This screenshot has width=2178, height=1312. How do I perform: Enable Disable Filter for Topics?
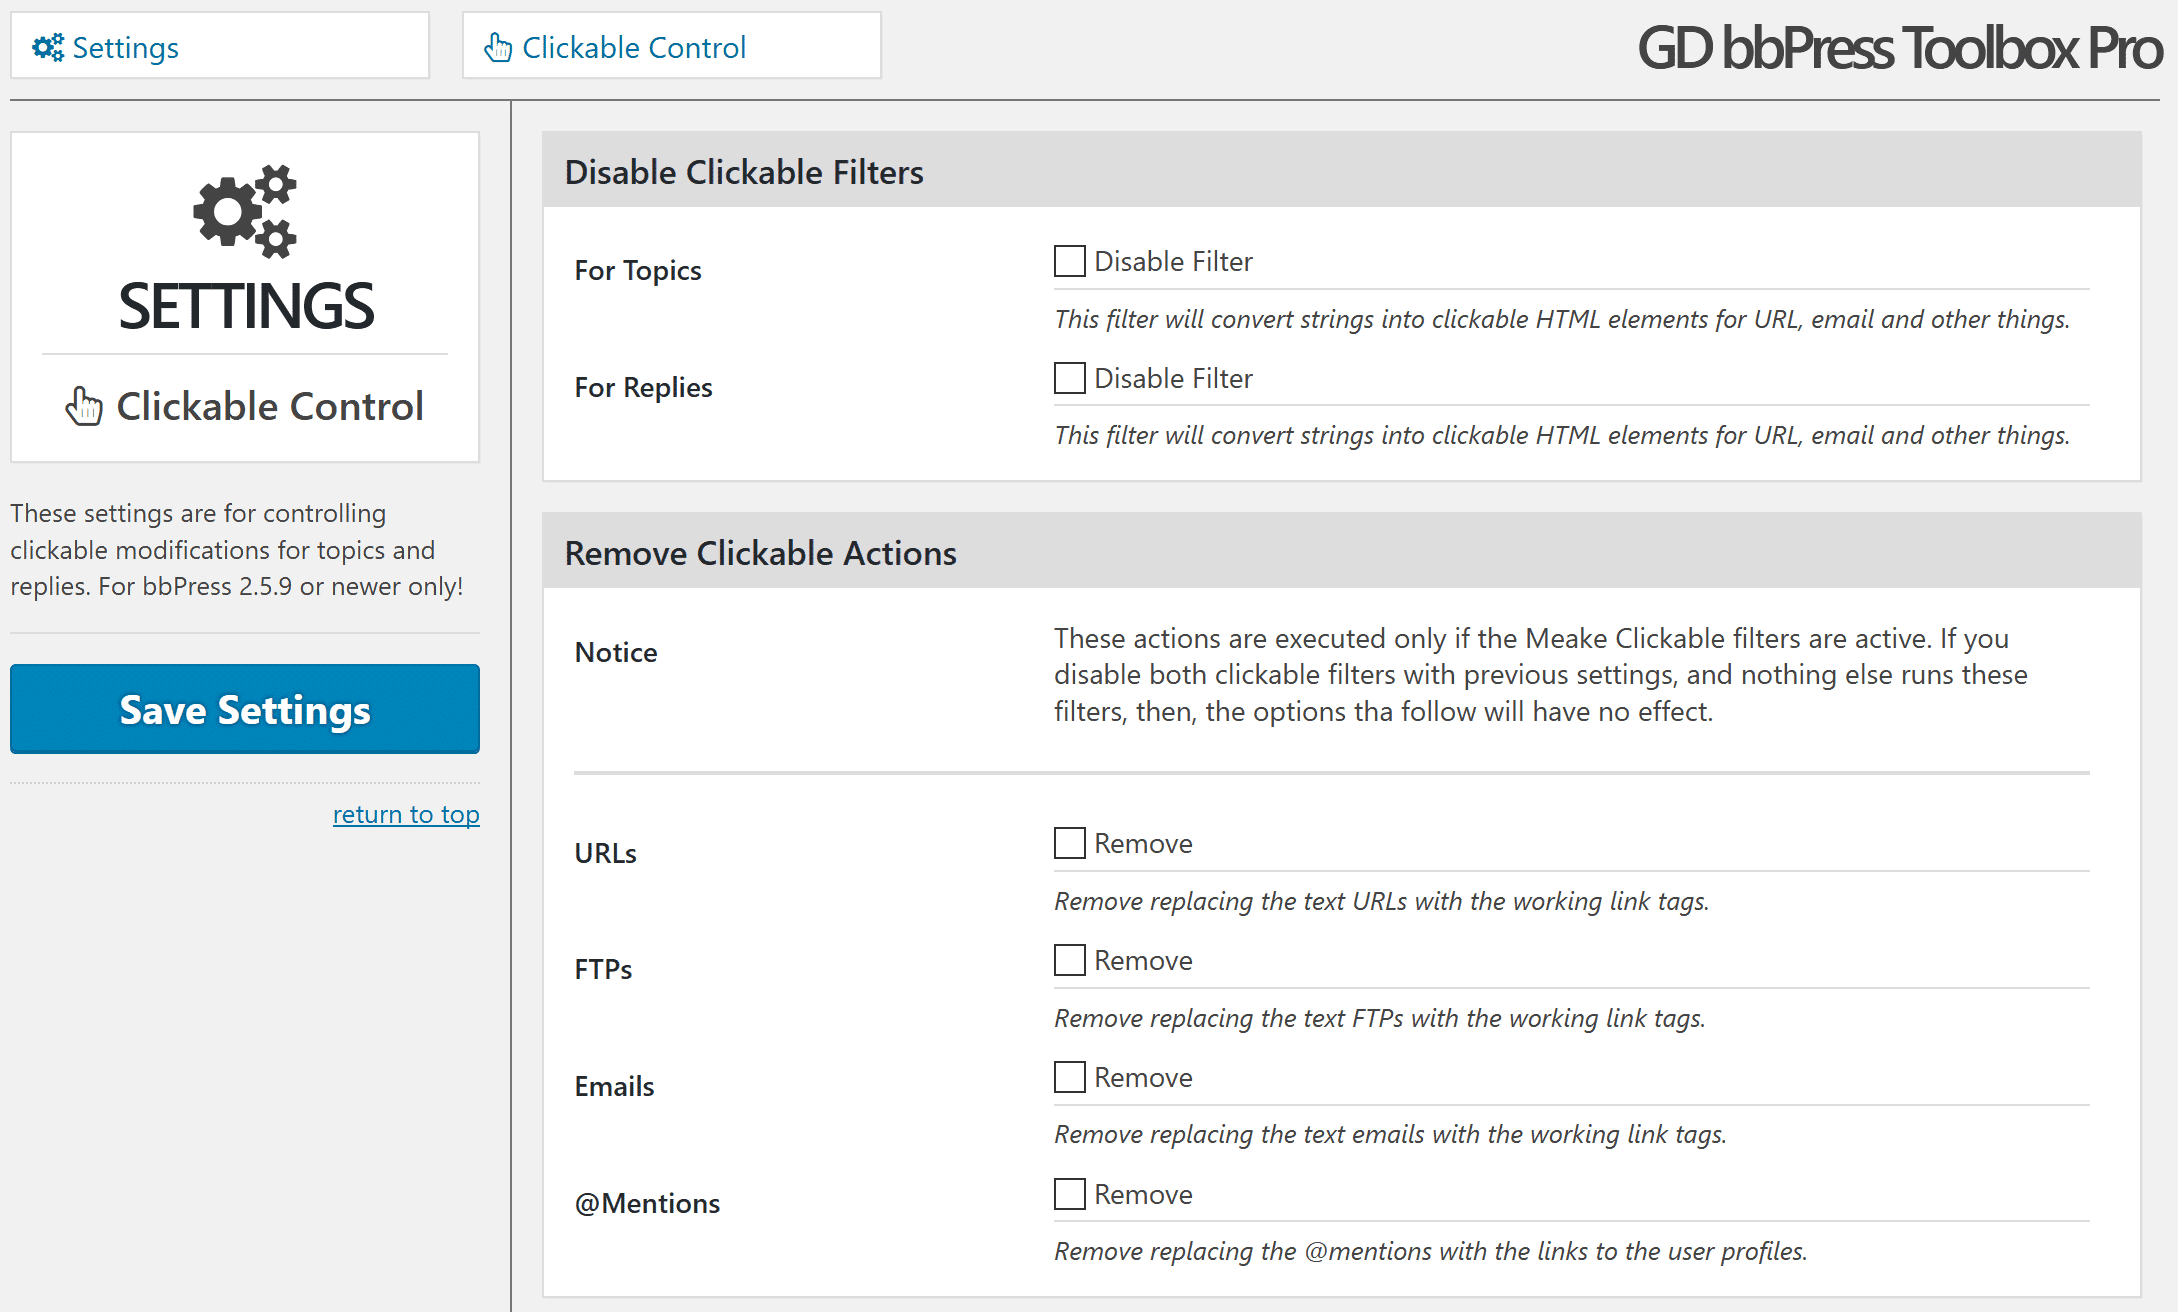click(x=1070, y=261)
